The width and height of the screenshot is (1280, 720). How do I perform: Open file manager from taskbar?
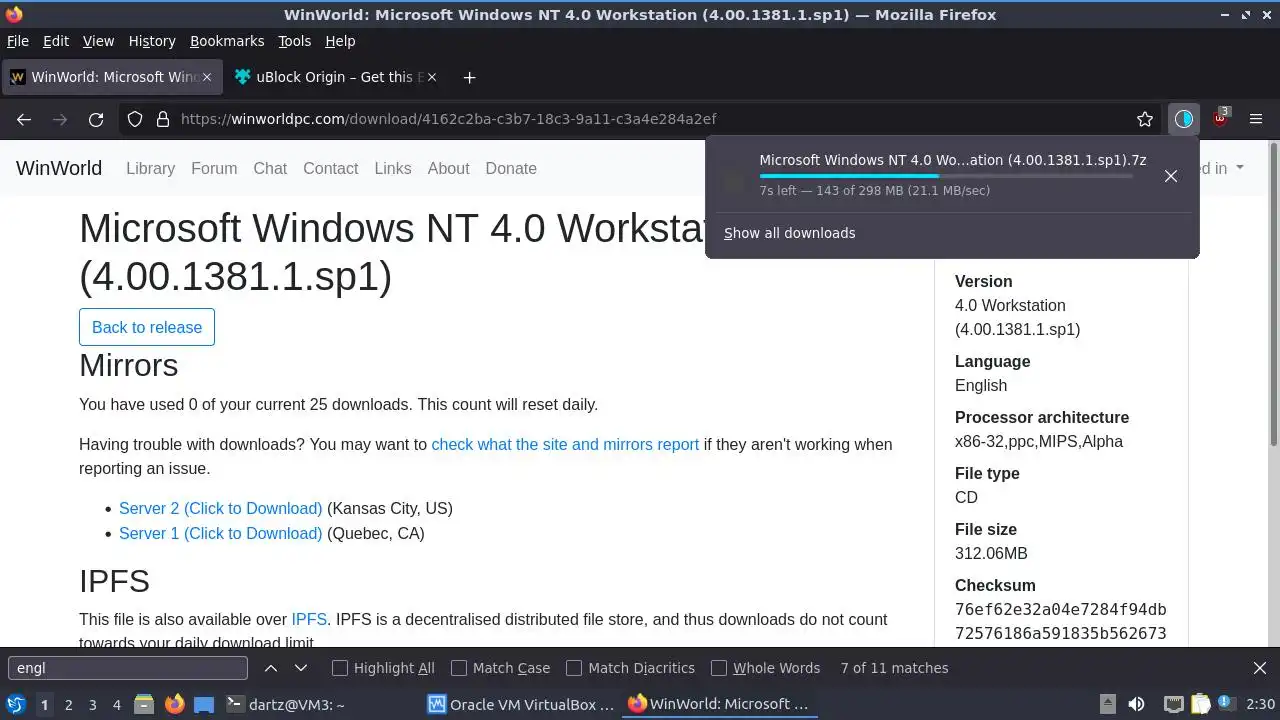pos(144,704)
